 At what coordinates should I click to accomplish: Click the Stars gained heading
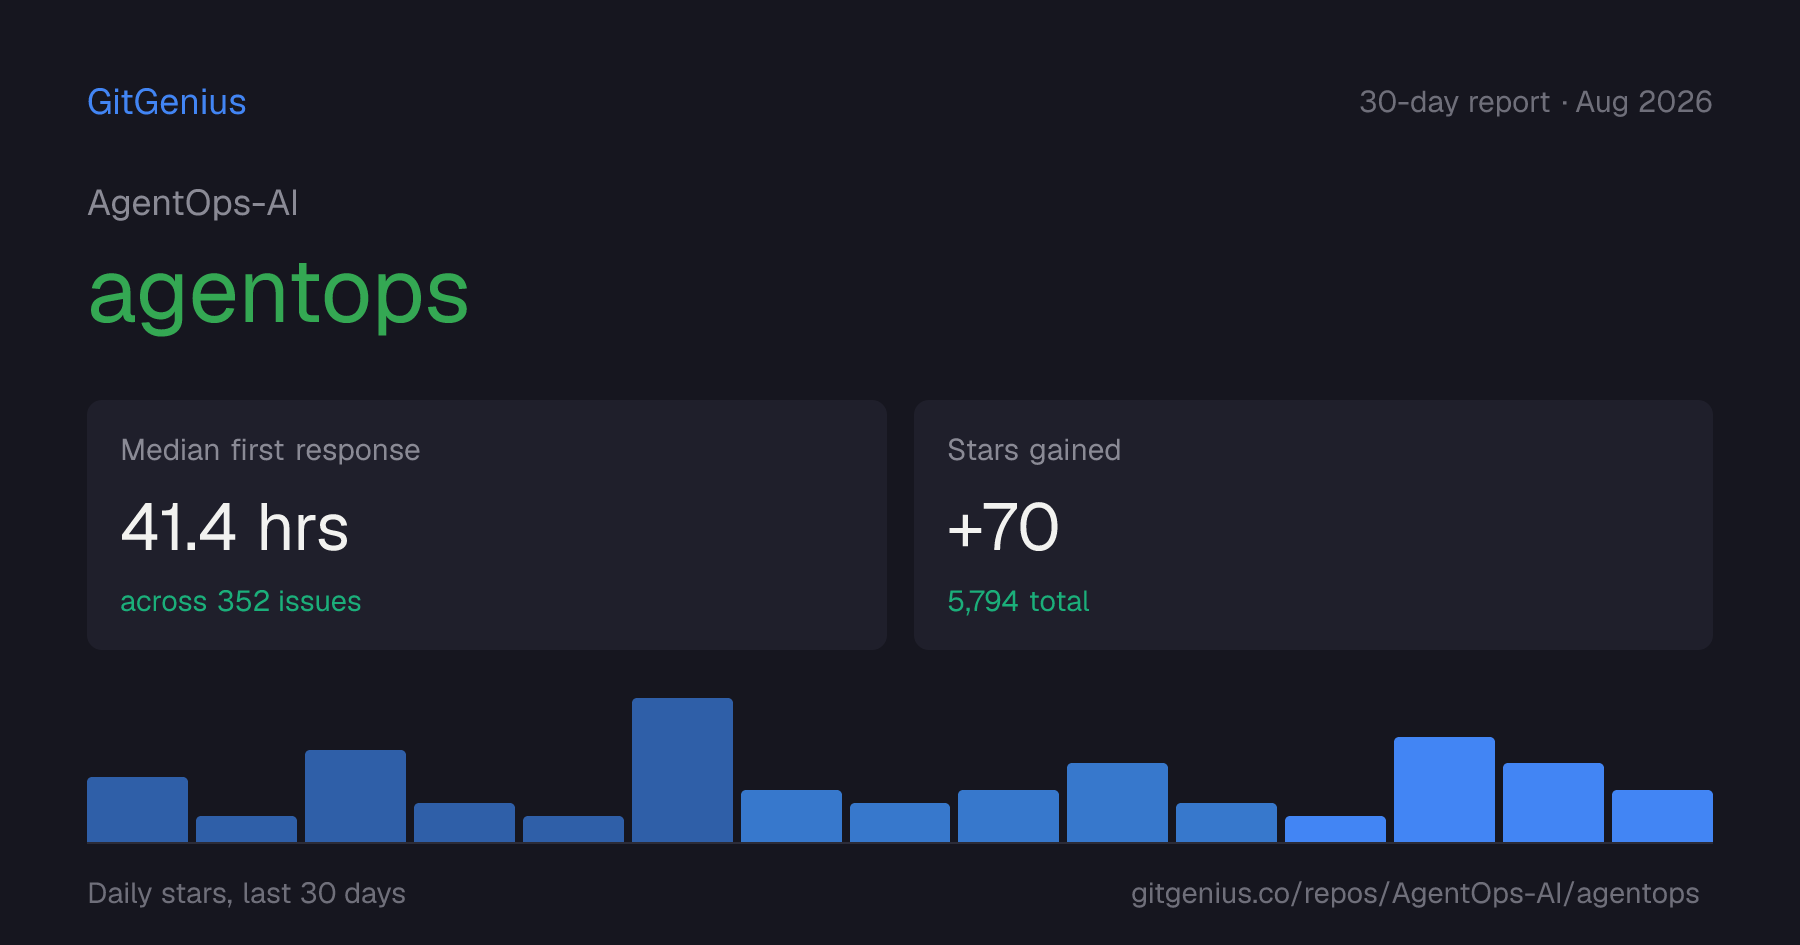[1034, 450]
